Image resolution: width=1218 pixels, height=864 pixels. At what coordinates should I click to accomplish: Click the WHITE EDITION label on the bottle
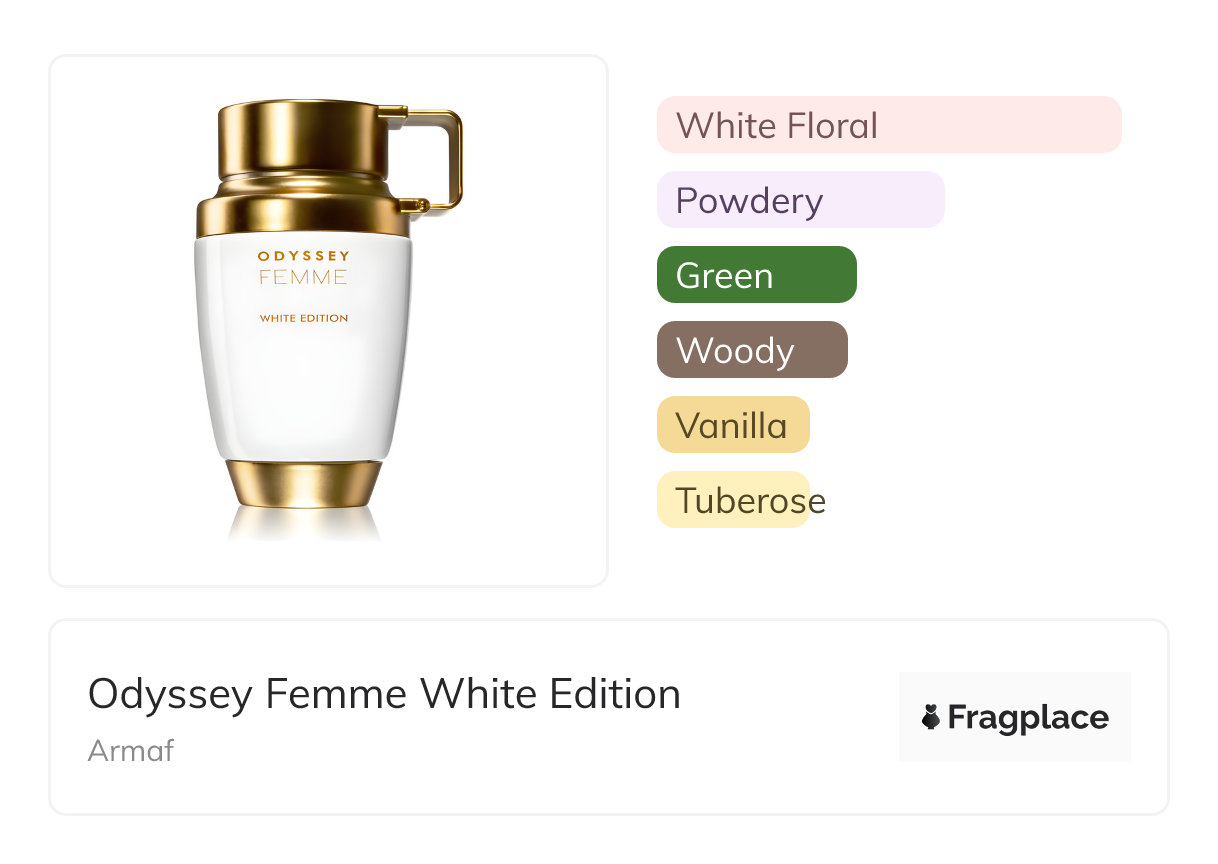(304, 318)
